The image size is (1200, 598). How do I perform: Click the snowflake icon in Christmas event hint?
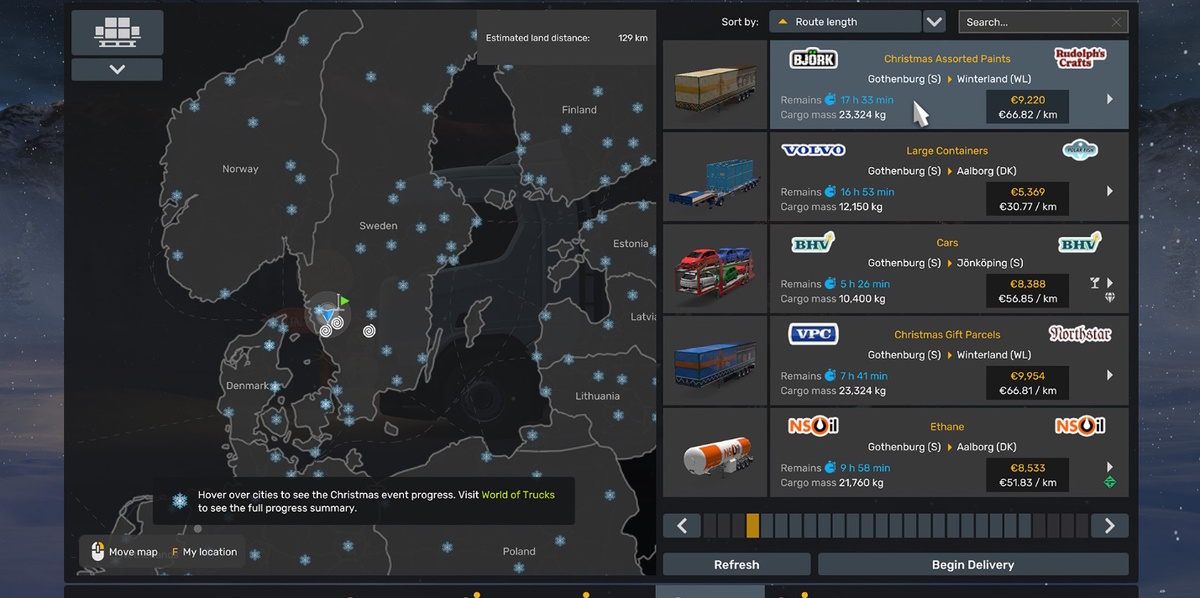180,501
